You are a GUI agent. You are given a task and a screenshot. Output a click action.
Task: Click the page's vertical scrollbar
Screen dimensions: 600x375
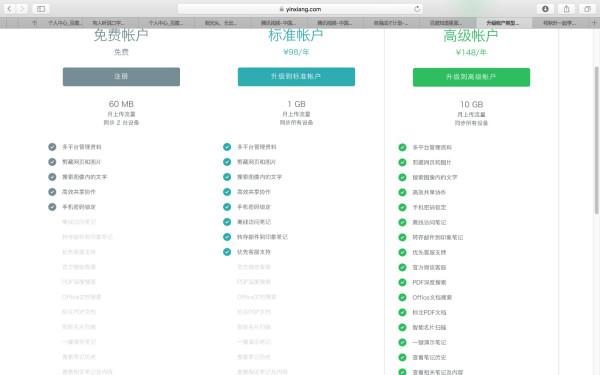click(597, 140)
